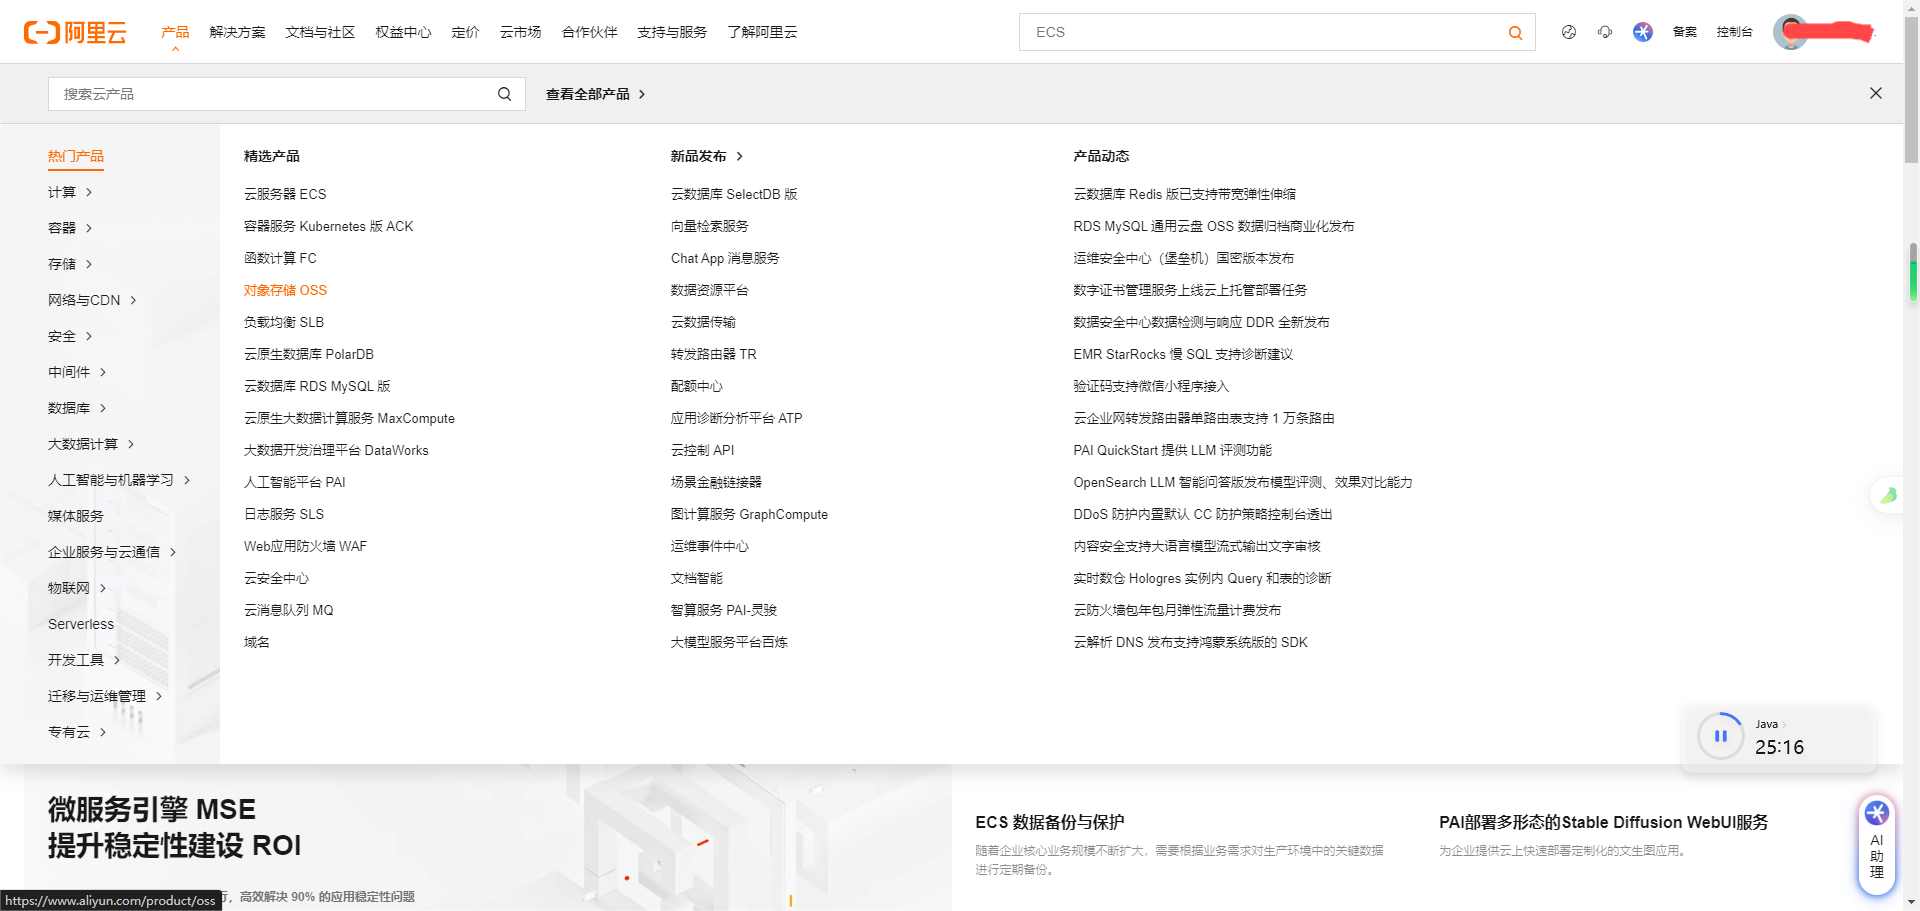Open the 合作伙伴 top menu
The width and height of the screenshot is (1920, 911).
click(x=590, y=32)
